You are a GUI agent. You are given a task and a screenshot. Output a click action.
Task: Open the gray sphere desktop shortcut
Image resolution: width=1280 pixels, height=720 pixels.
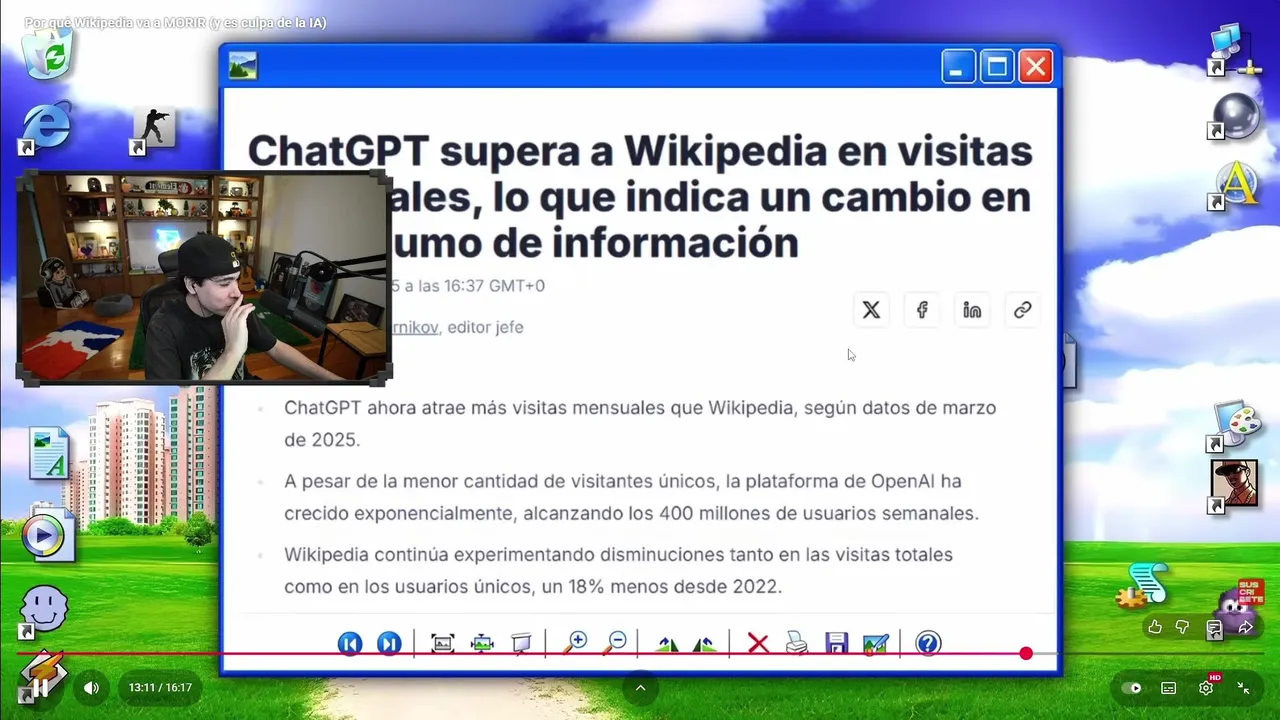tap(1235, 116)
